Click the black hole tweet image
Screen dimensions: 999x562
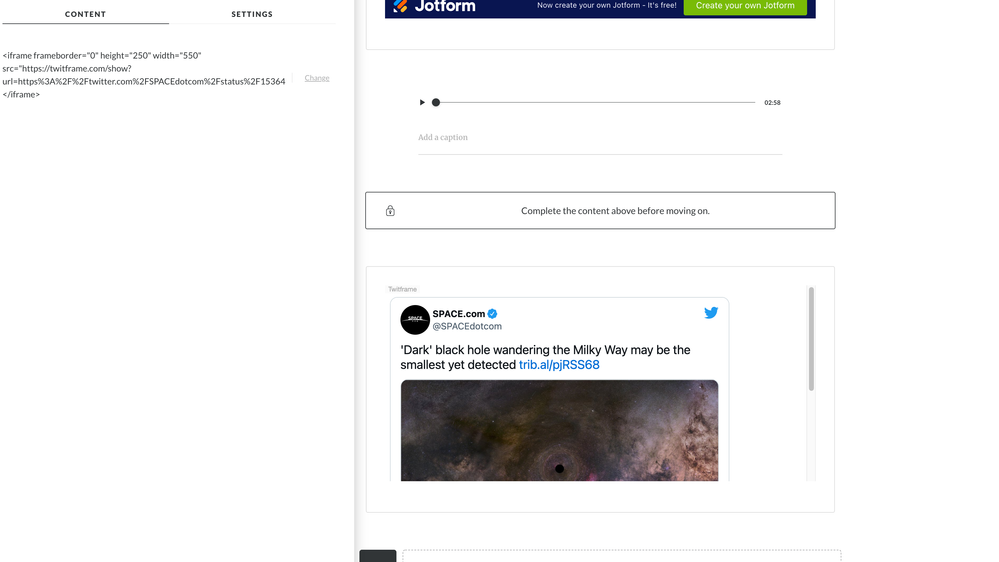(x=559, y=431)
